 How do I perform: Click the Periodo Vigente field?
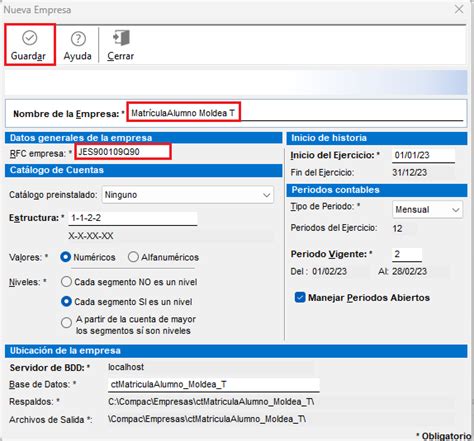click(407, 254)
